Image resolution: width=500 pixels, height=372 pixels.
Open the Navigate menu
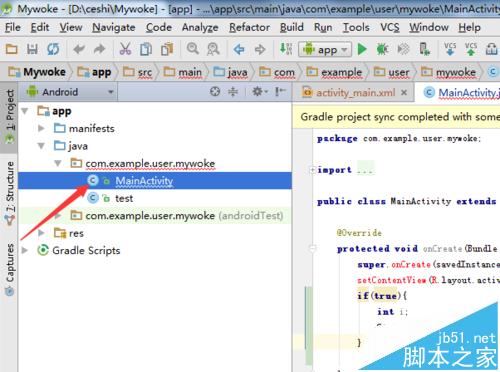click(x=114, y=27)
